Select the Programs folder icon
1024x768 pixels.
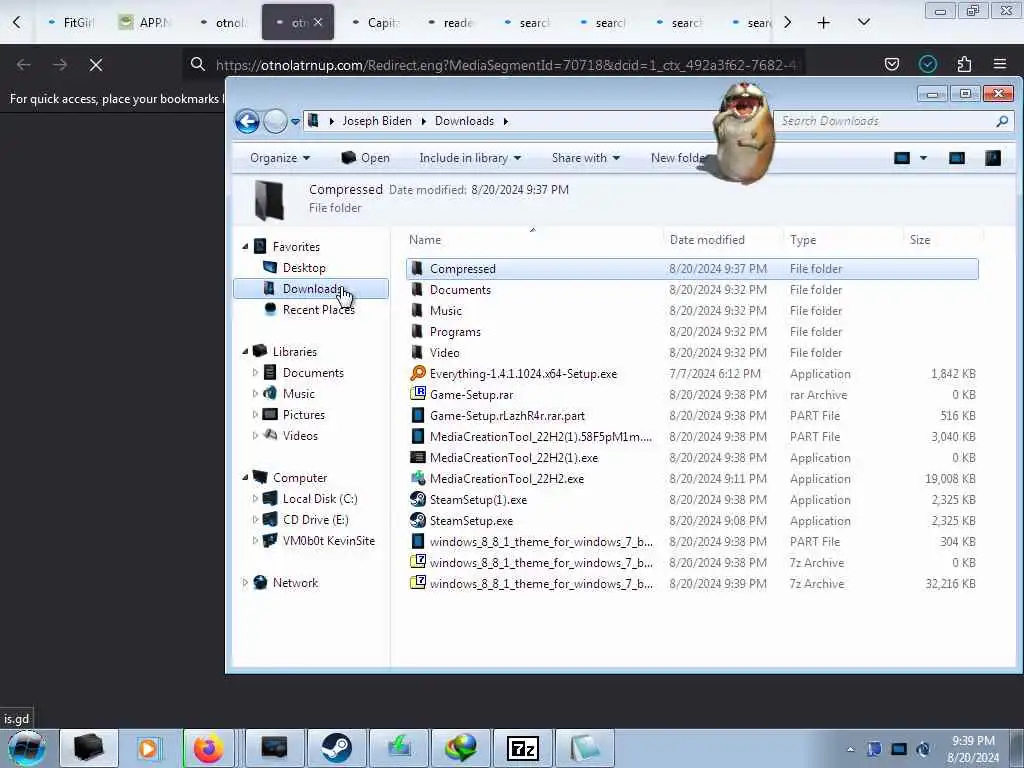point(417,332)
